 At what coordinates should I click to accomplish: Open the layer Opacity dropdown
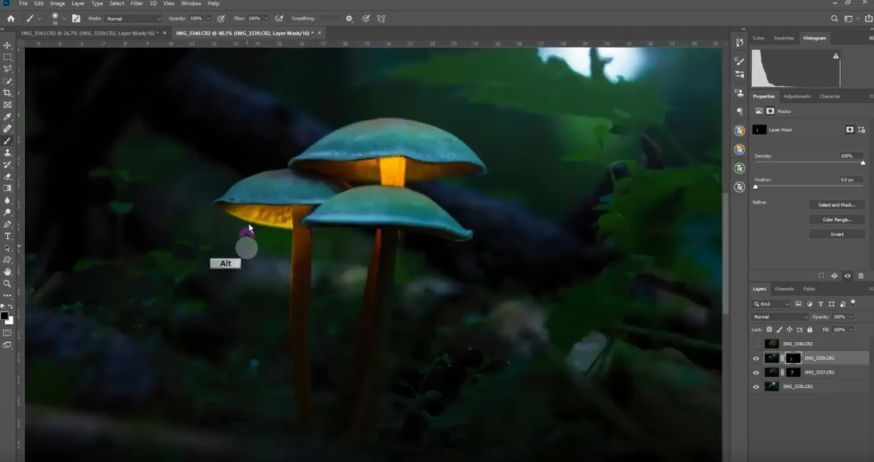pos(852,317)
